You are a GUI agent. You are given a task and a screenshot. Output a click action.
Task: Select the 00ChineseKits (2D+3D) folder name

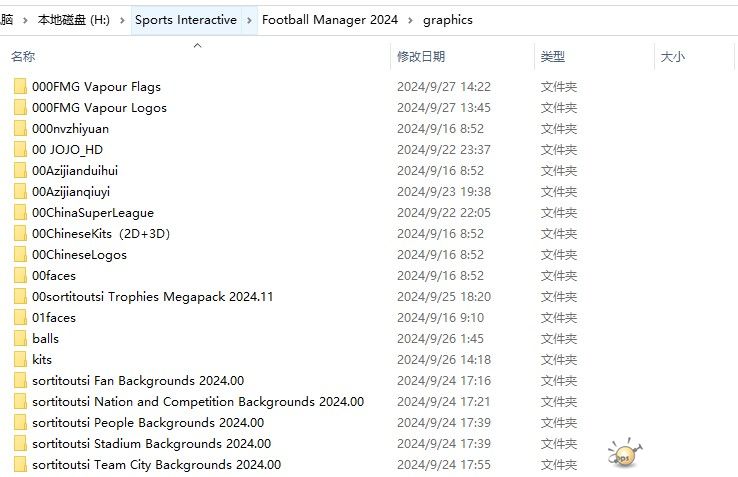click(101, 234)
